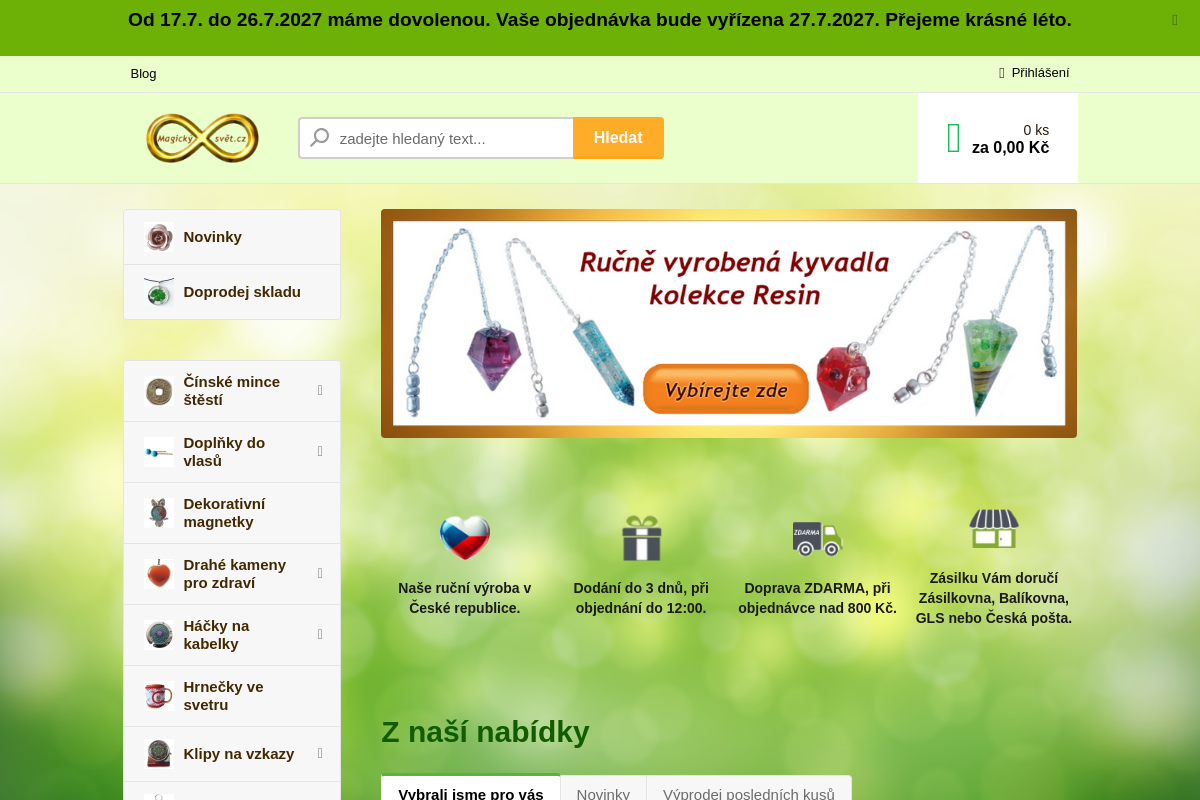Click the gift box delivery icon

(x=641, y=538)
